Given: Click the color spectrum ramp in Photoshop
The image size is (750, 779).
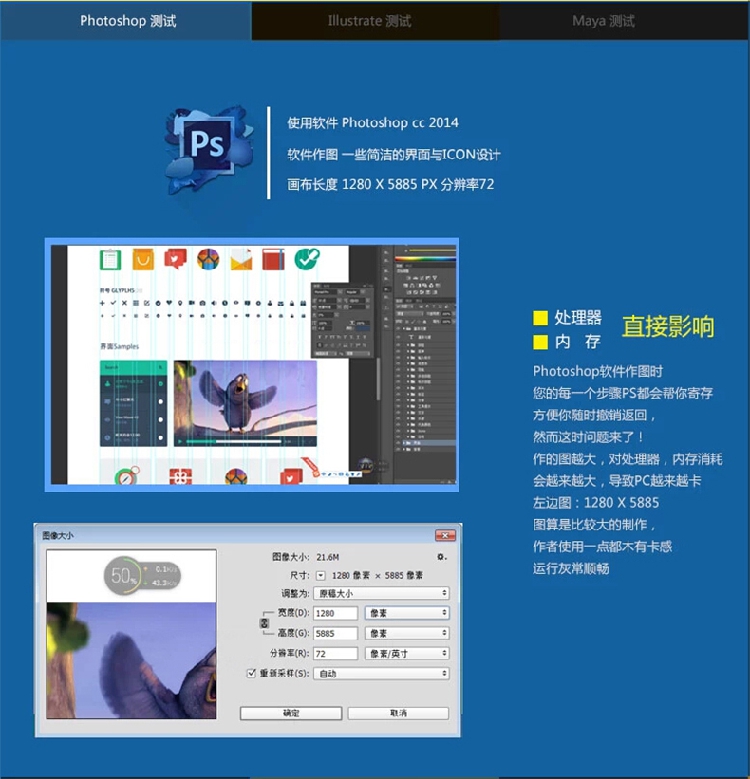Looking at the screenshot, I should click(x=425, y=258).
